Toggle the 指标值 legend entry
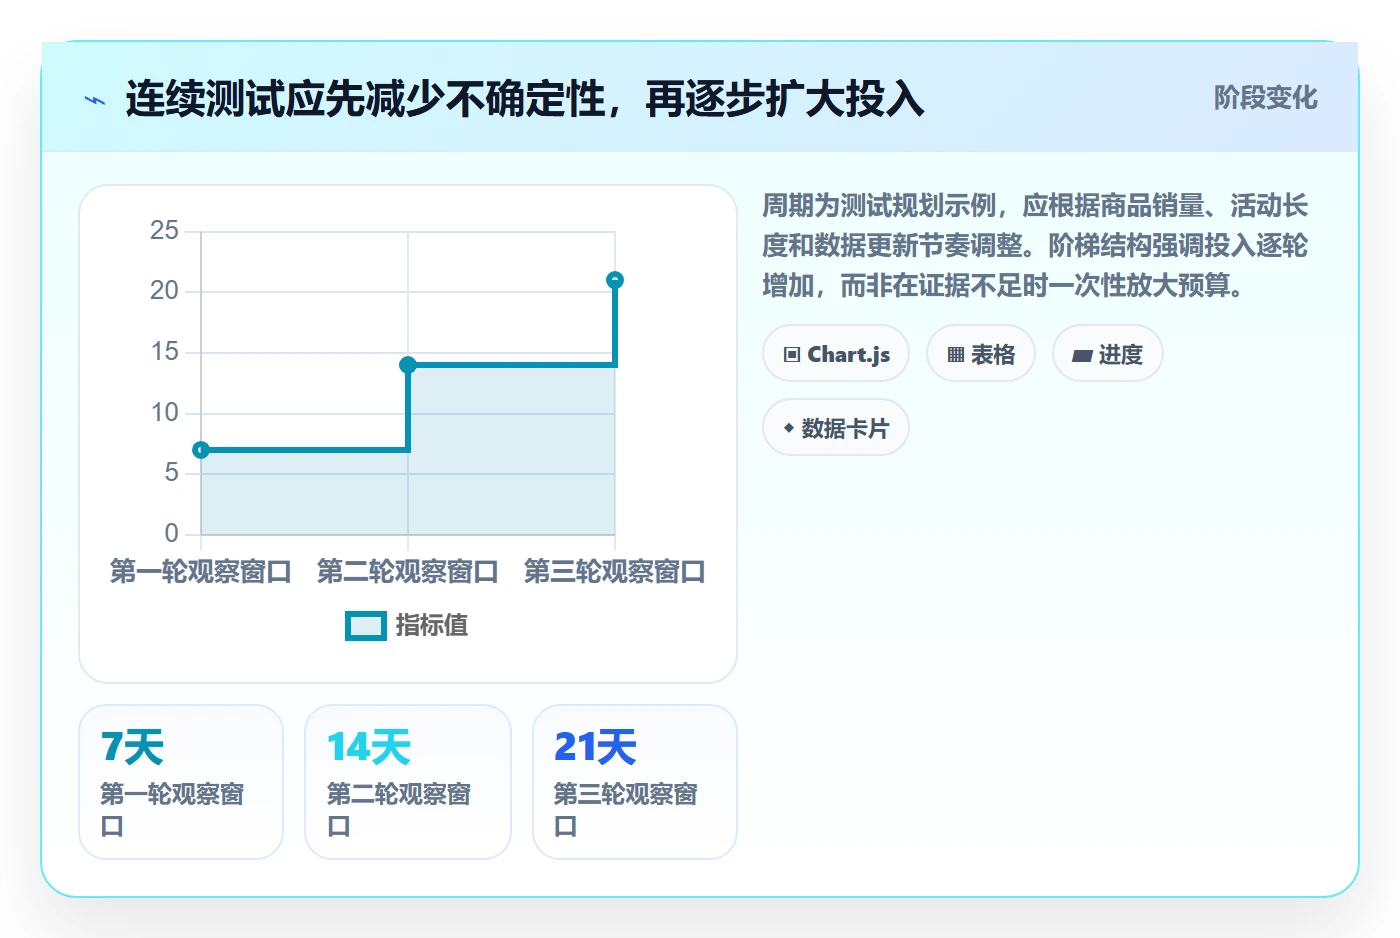1400x938 pixels. pos(407,625)
